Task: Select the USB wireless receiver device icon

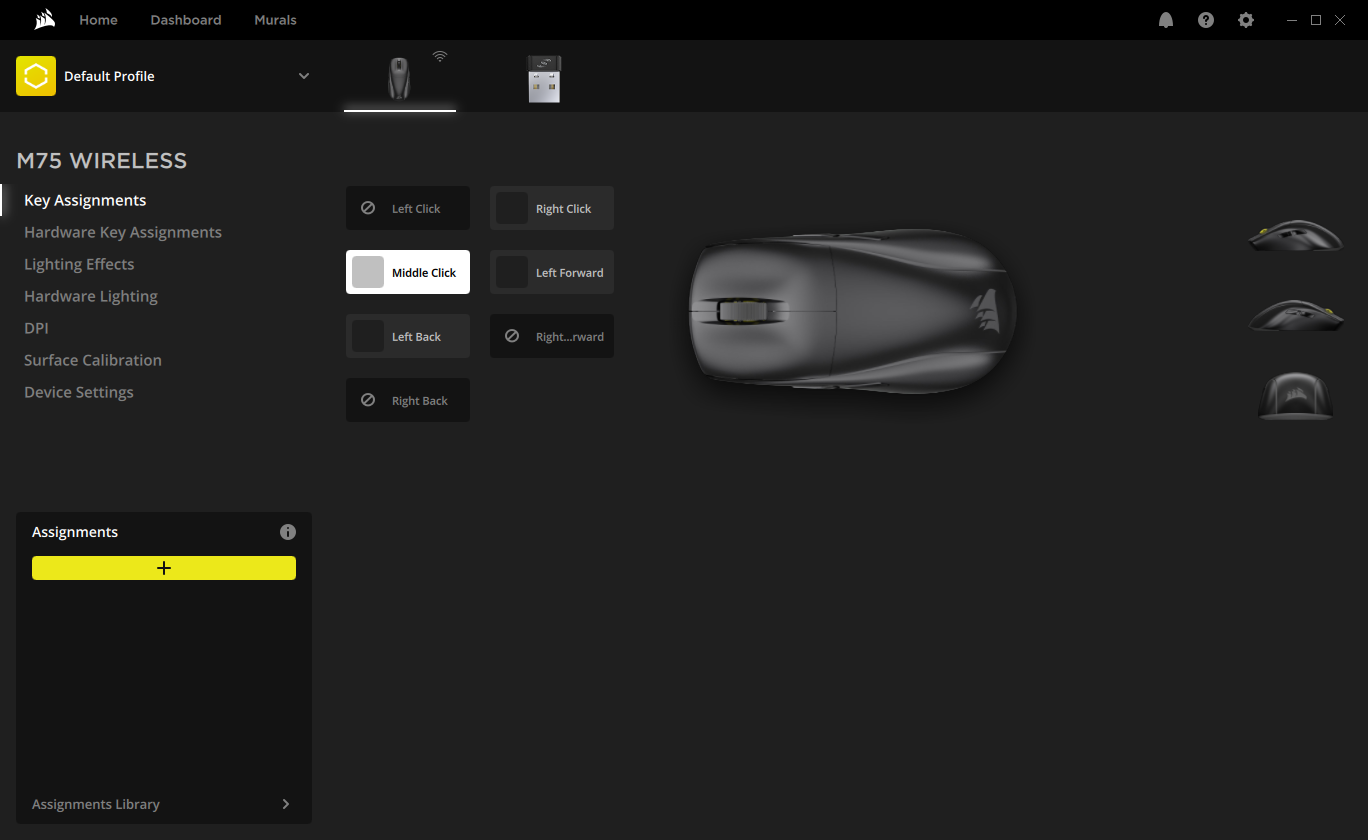Action: point(544,78)
